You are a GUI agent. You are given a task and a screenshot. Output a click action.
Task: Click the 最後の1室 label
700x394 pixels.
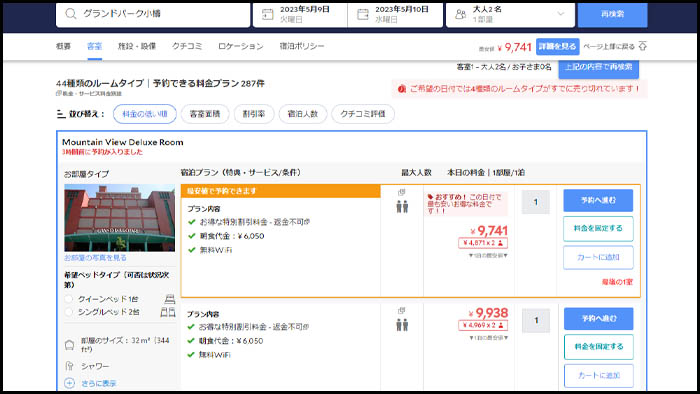pyautogui.click(x=617, y=282)
